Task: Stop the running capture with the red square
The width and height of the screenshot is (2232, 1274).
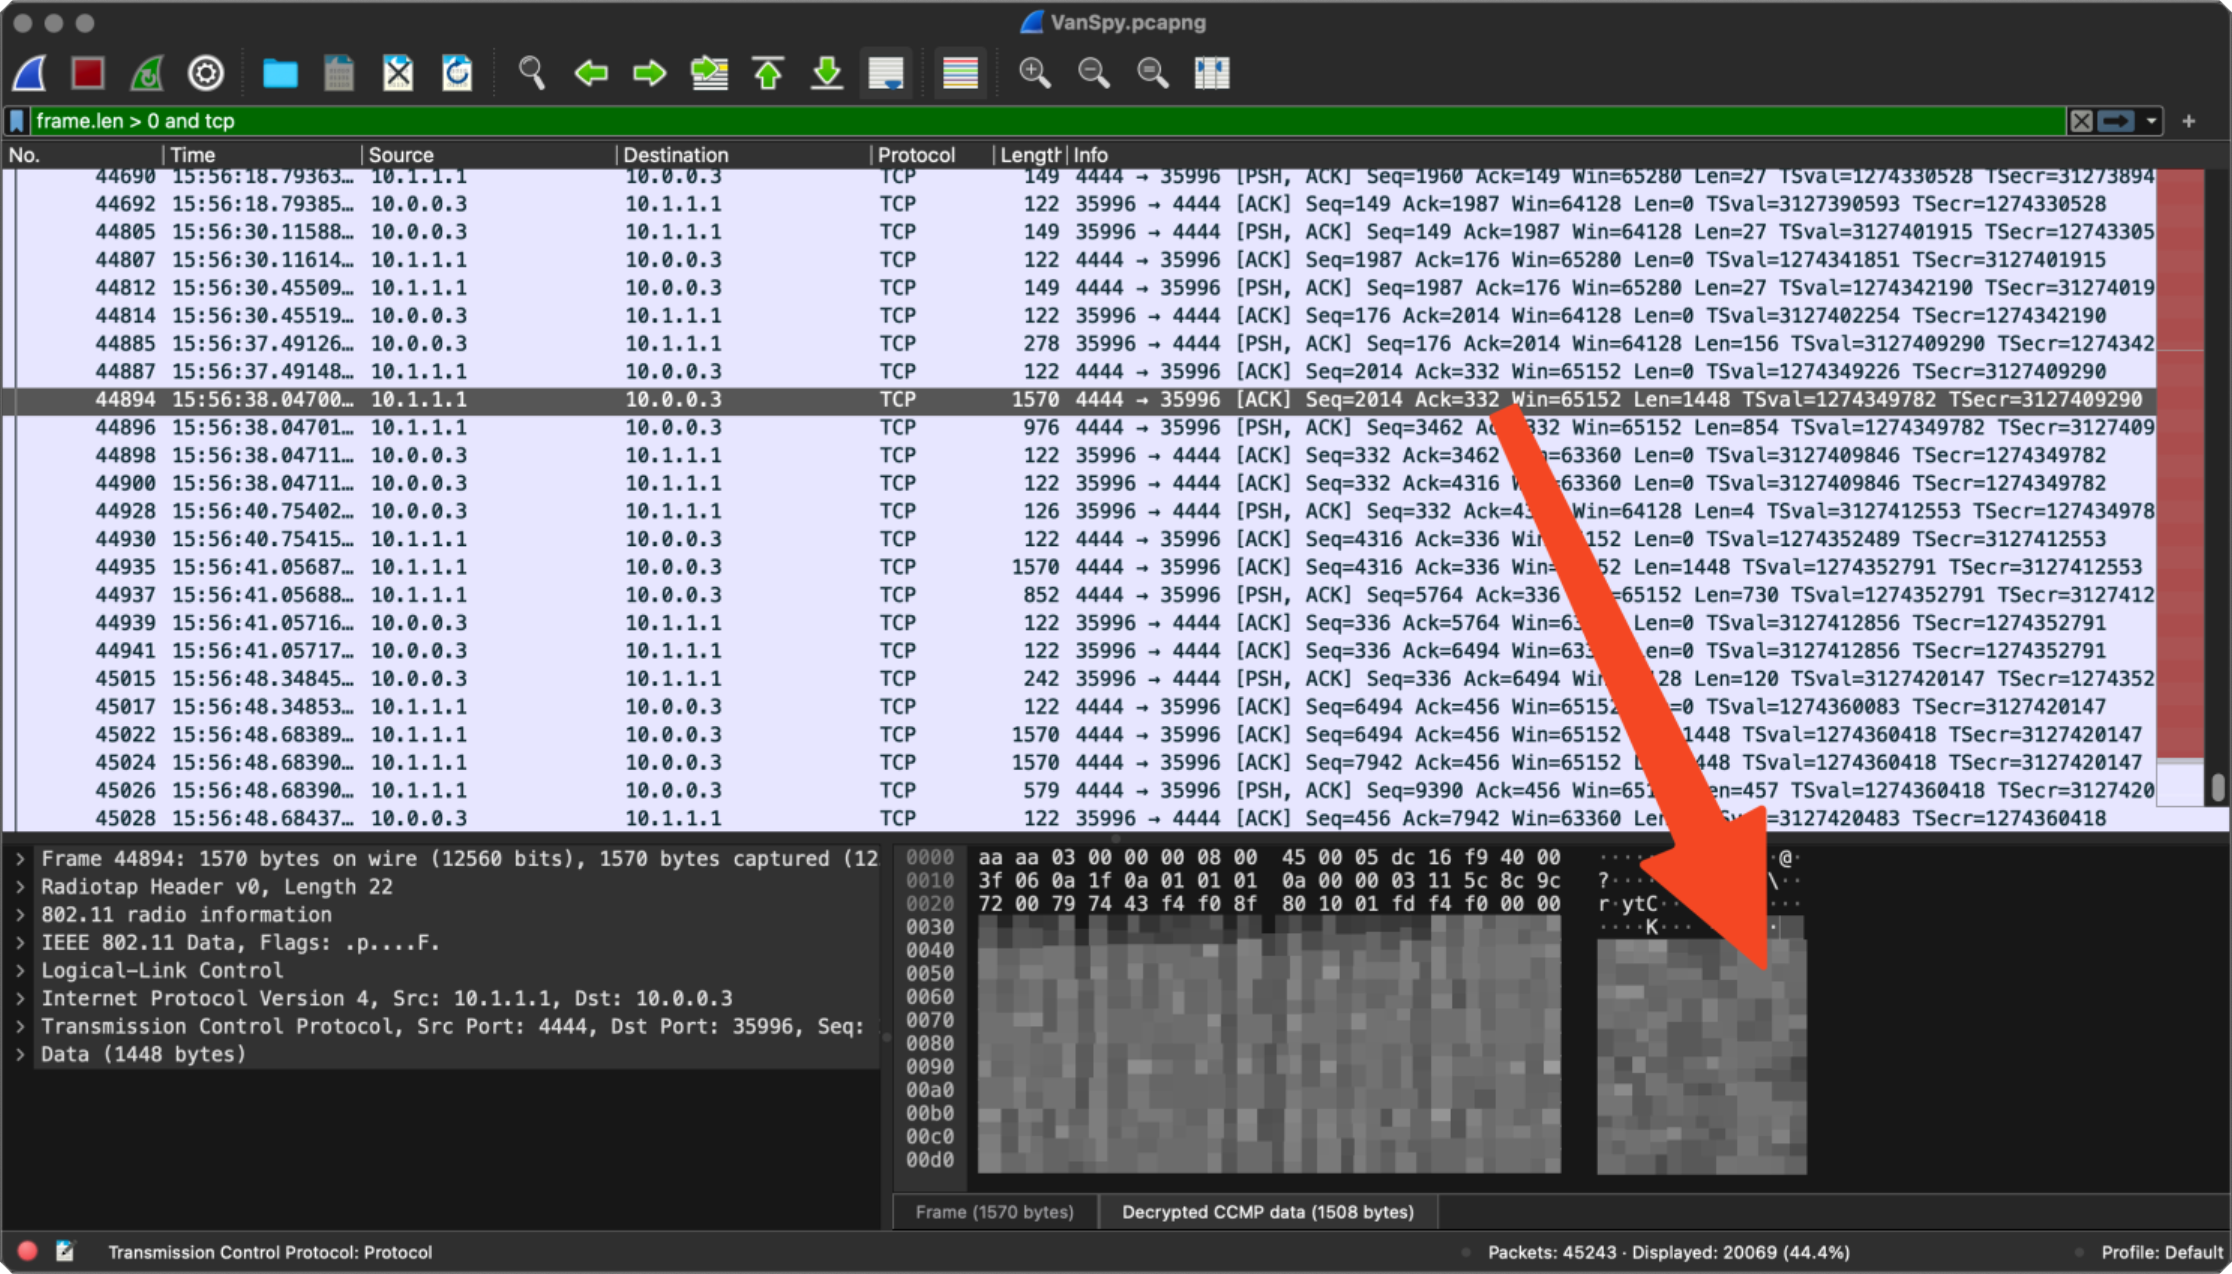Action: tap(88, 73)
